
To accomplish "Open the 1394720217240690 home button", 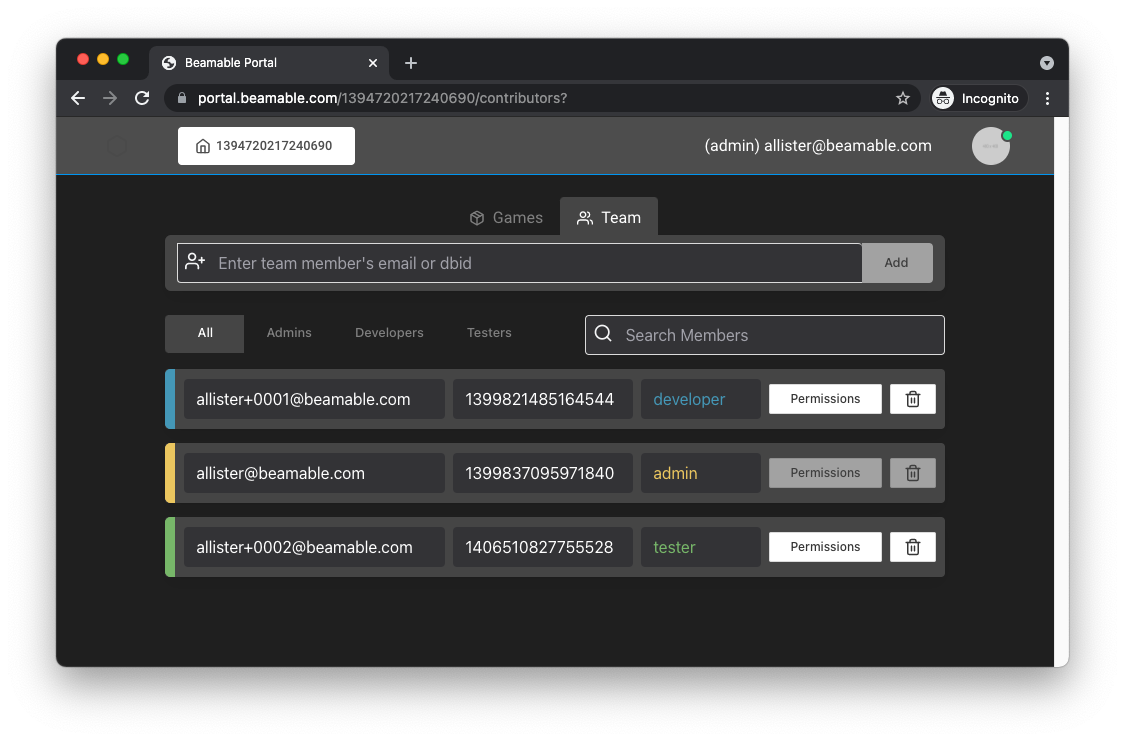I will tap(266, 146).
